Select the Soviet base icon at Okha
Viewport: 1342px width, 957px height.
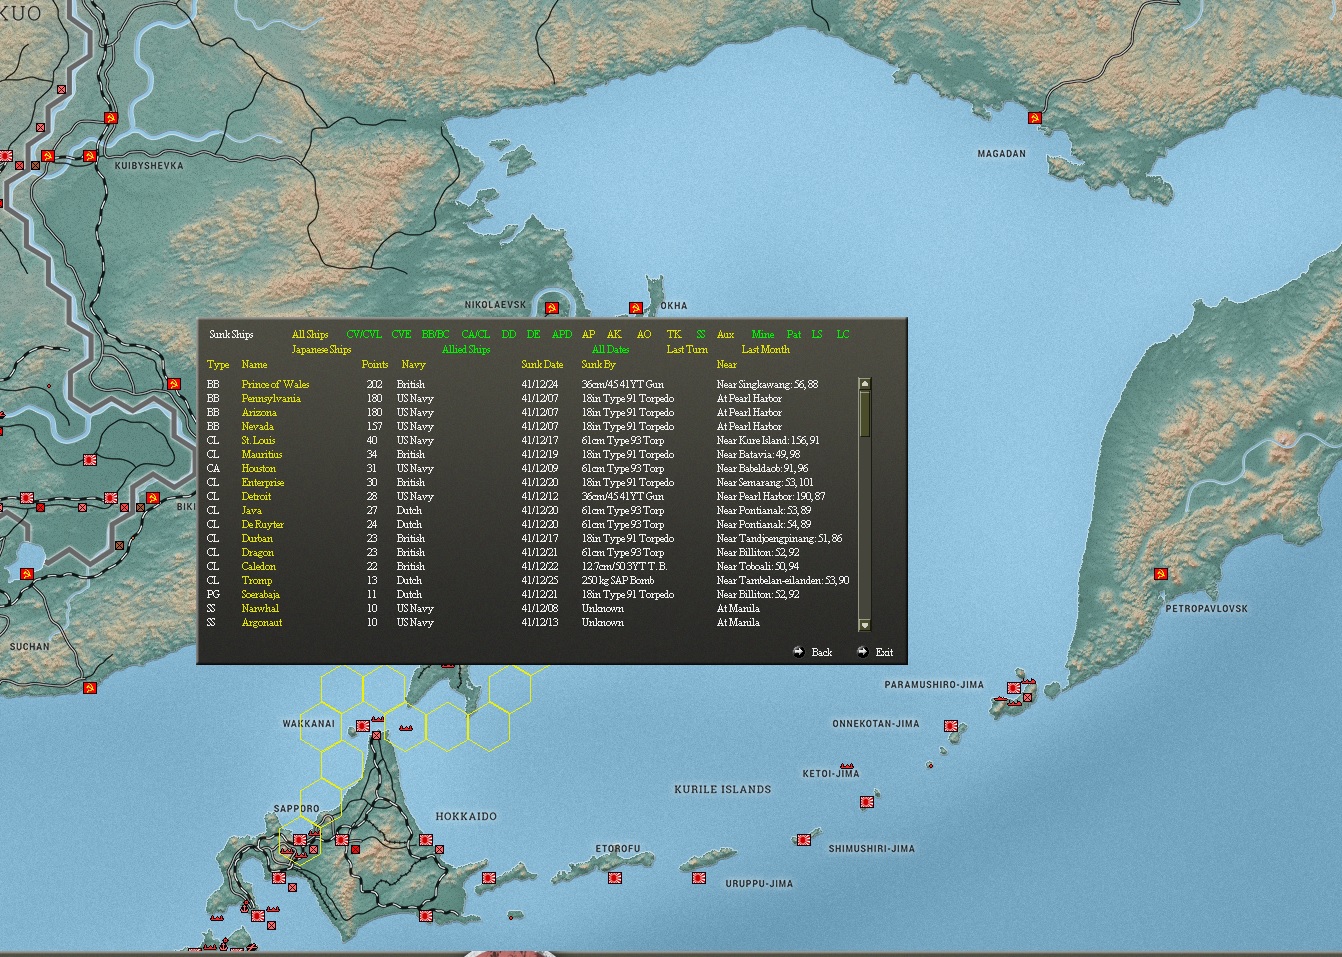(x=635, y=308)
